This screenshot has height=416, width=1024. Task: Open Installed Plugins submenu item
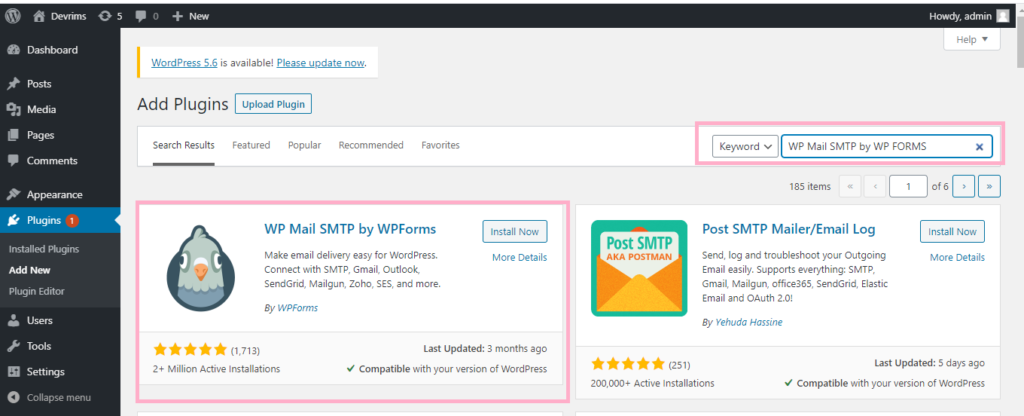point(44,249)
